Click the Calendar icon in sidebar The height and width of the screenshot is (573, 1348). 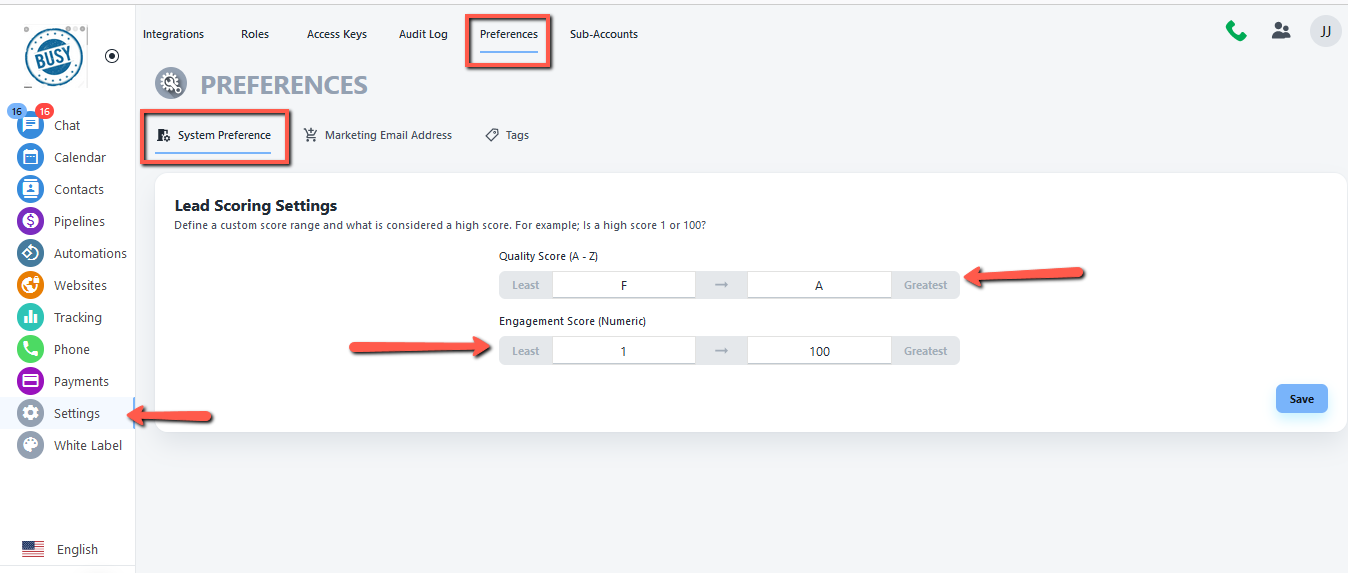click(31, 158)
